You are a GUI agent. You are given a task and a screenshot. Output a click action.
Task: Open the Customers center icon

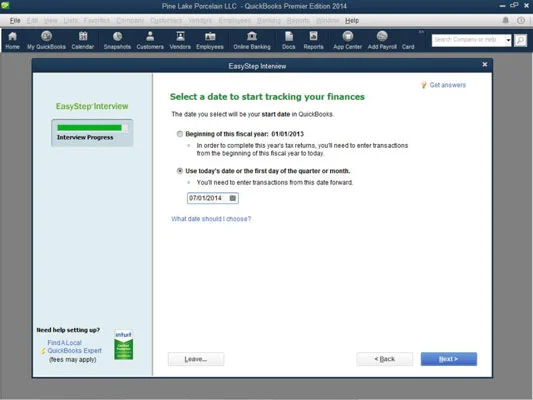point(150,40)
